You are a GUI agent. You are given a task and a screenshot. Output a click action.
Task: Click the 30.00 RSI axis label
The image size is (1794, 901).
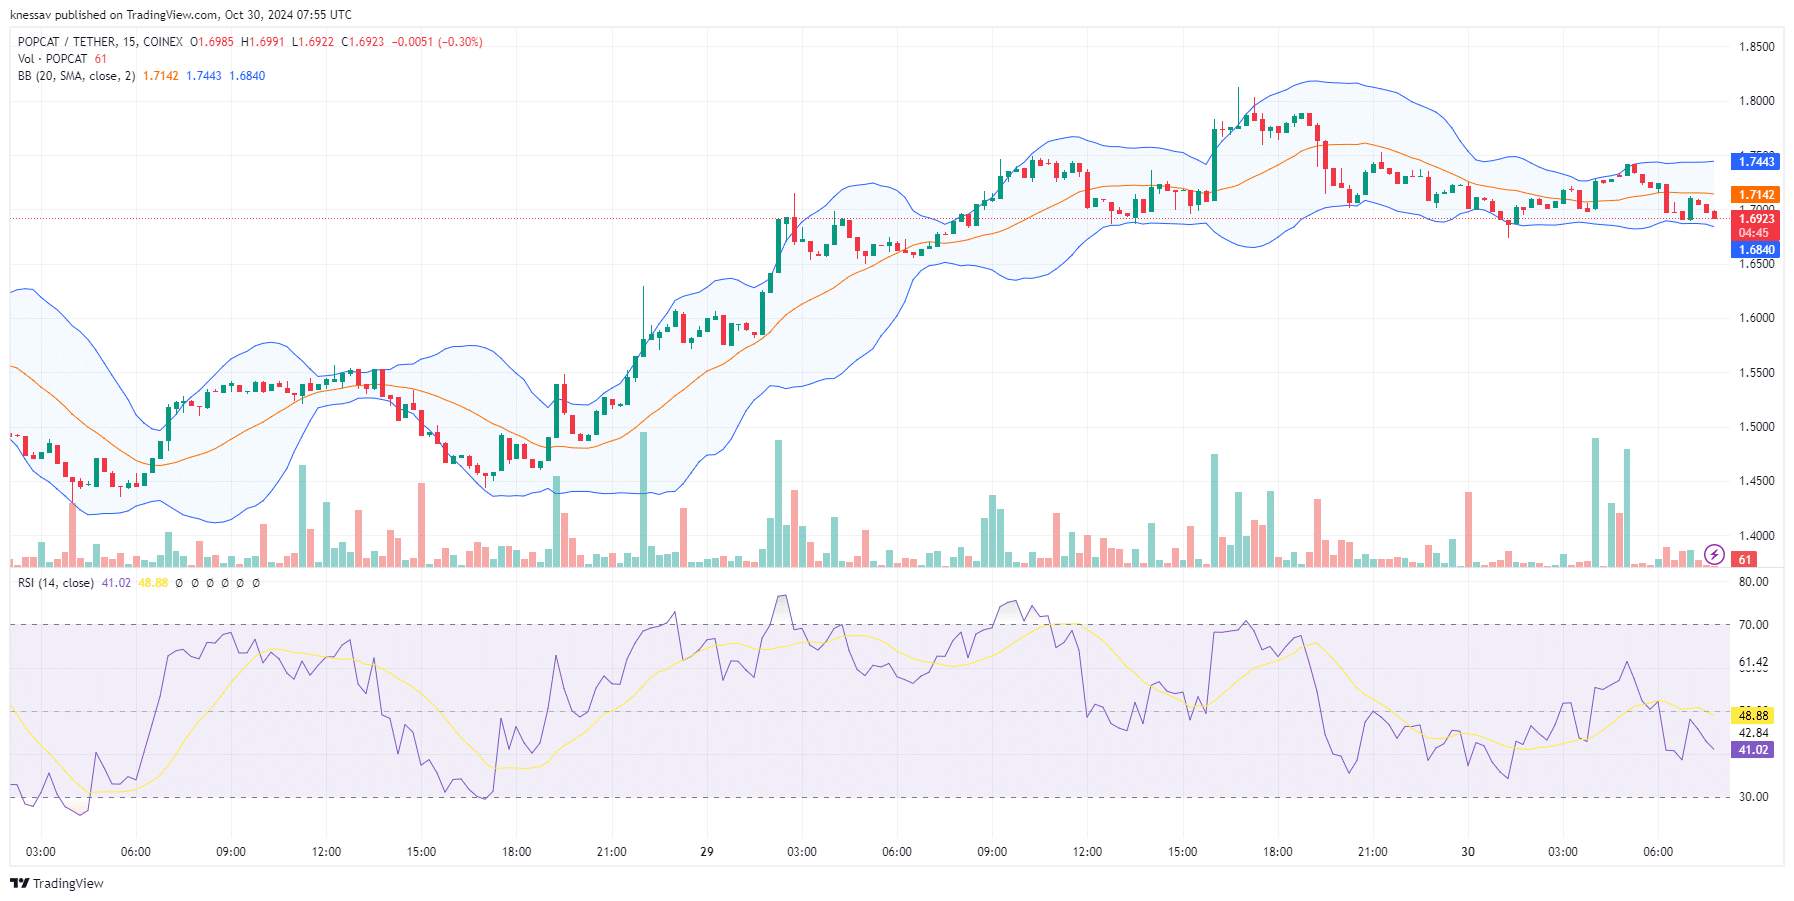tap(1753, 797)
